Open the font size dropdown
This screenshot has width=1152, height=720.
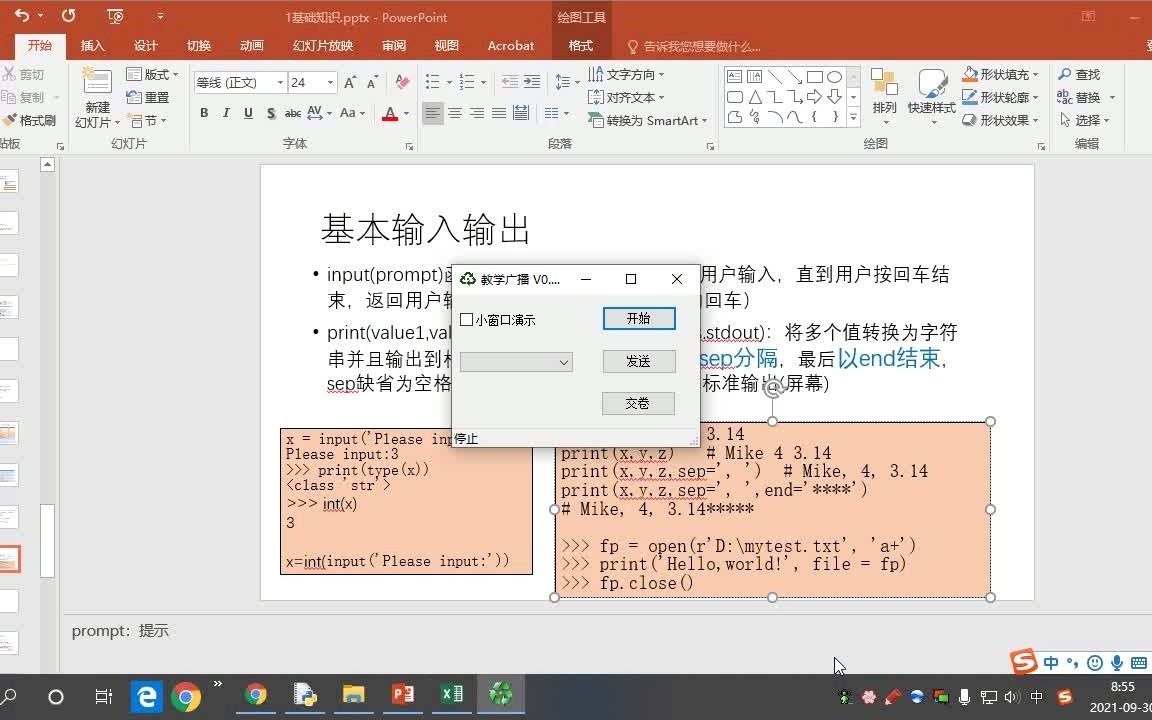[x=330, y=82]
